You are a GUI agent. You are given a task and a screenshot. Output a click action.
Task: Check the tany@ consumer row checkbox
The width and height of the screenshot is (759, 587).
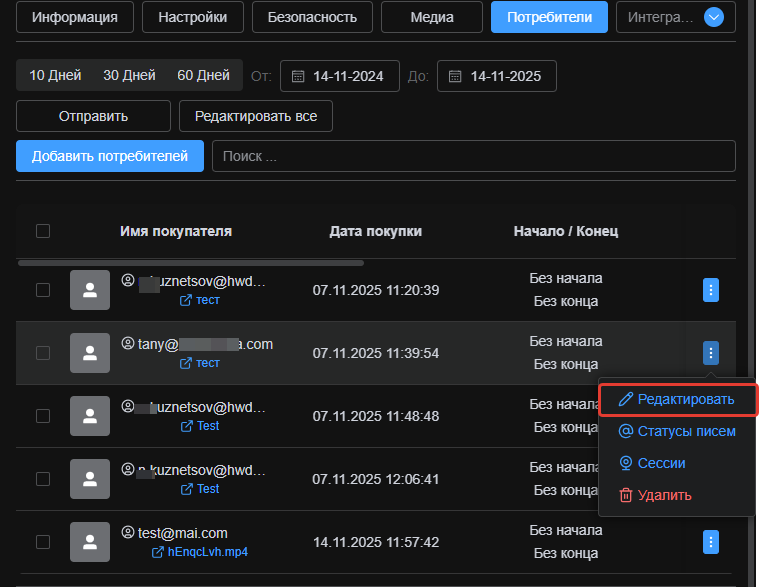tap(43, 353)
